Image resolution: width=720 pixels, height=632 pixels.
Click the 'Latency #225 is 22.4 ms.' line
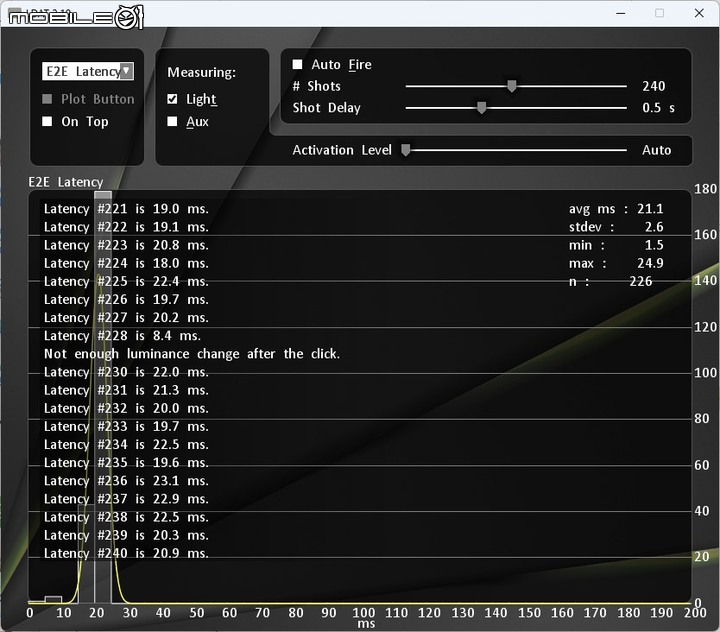(126, 282)
